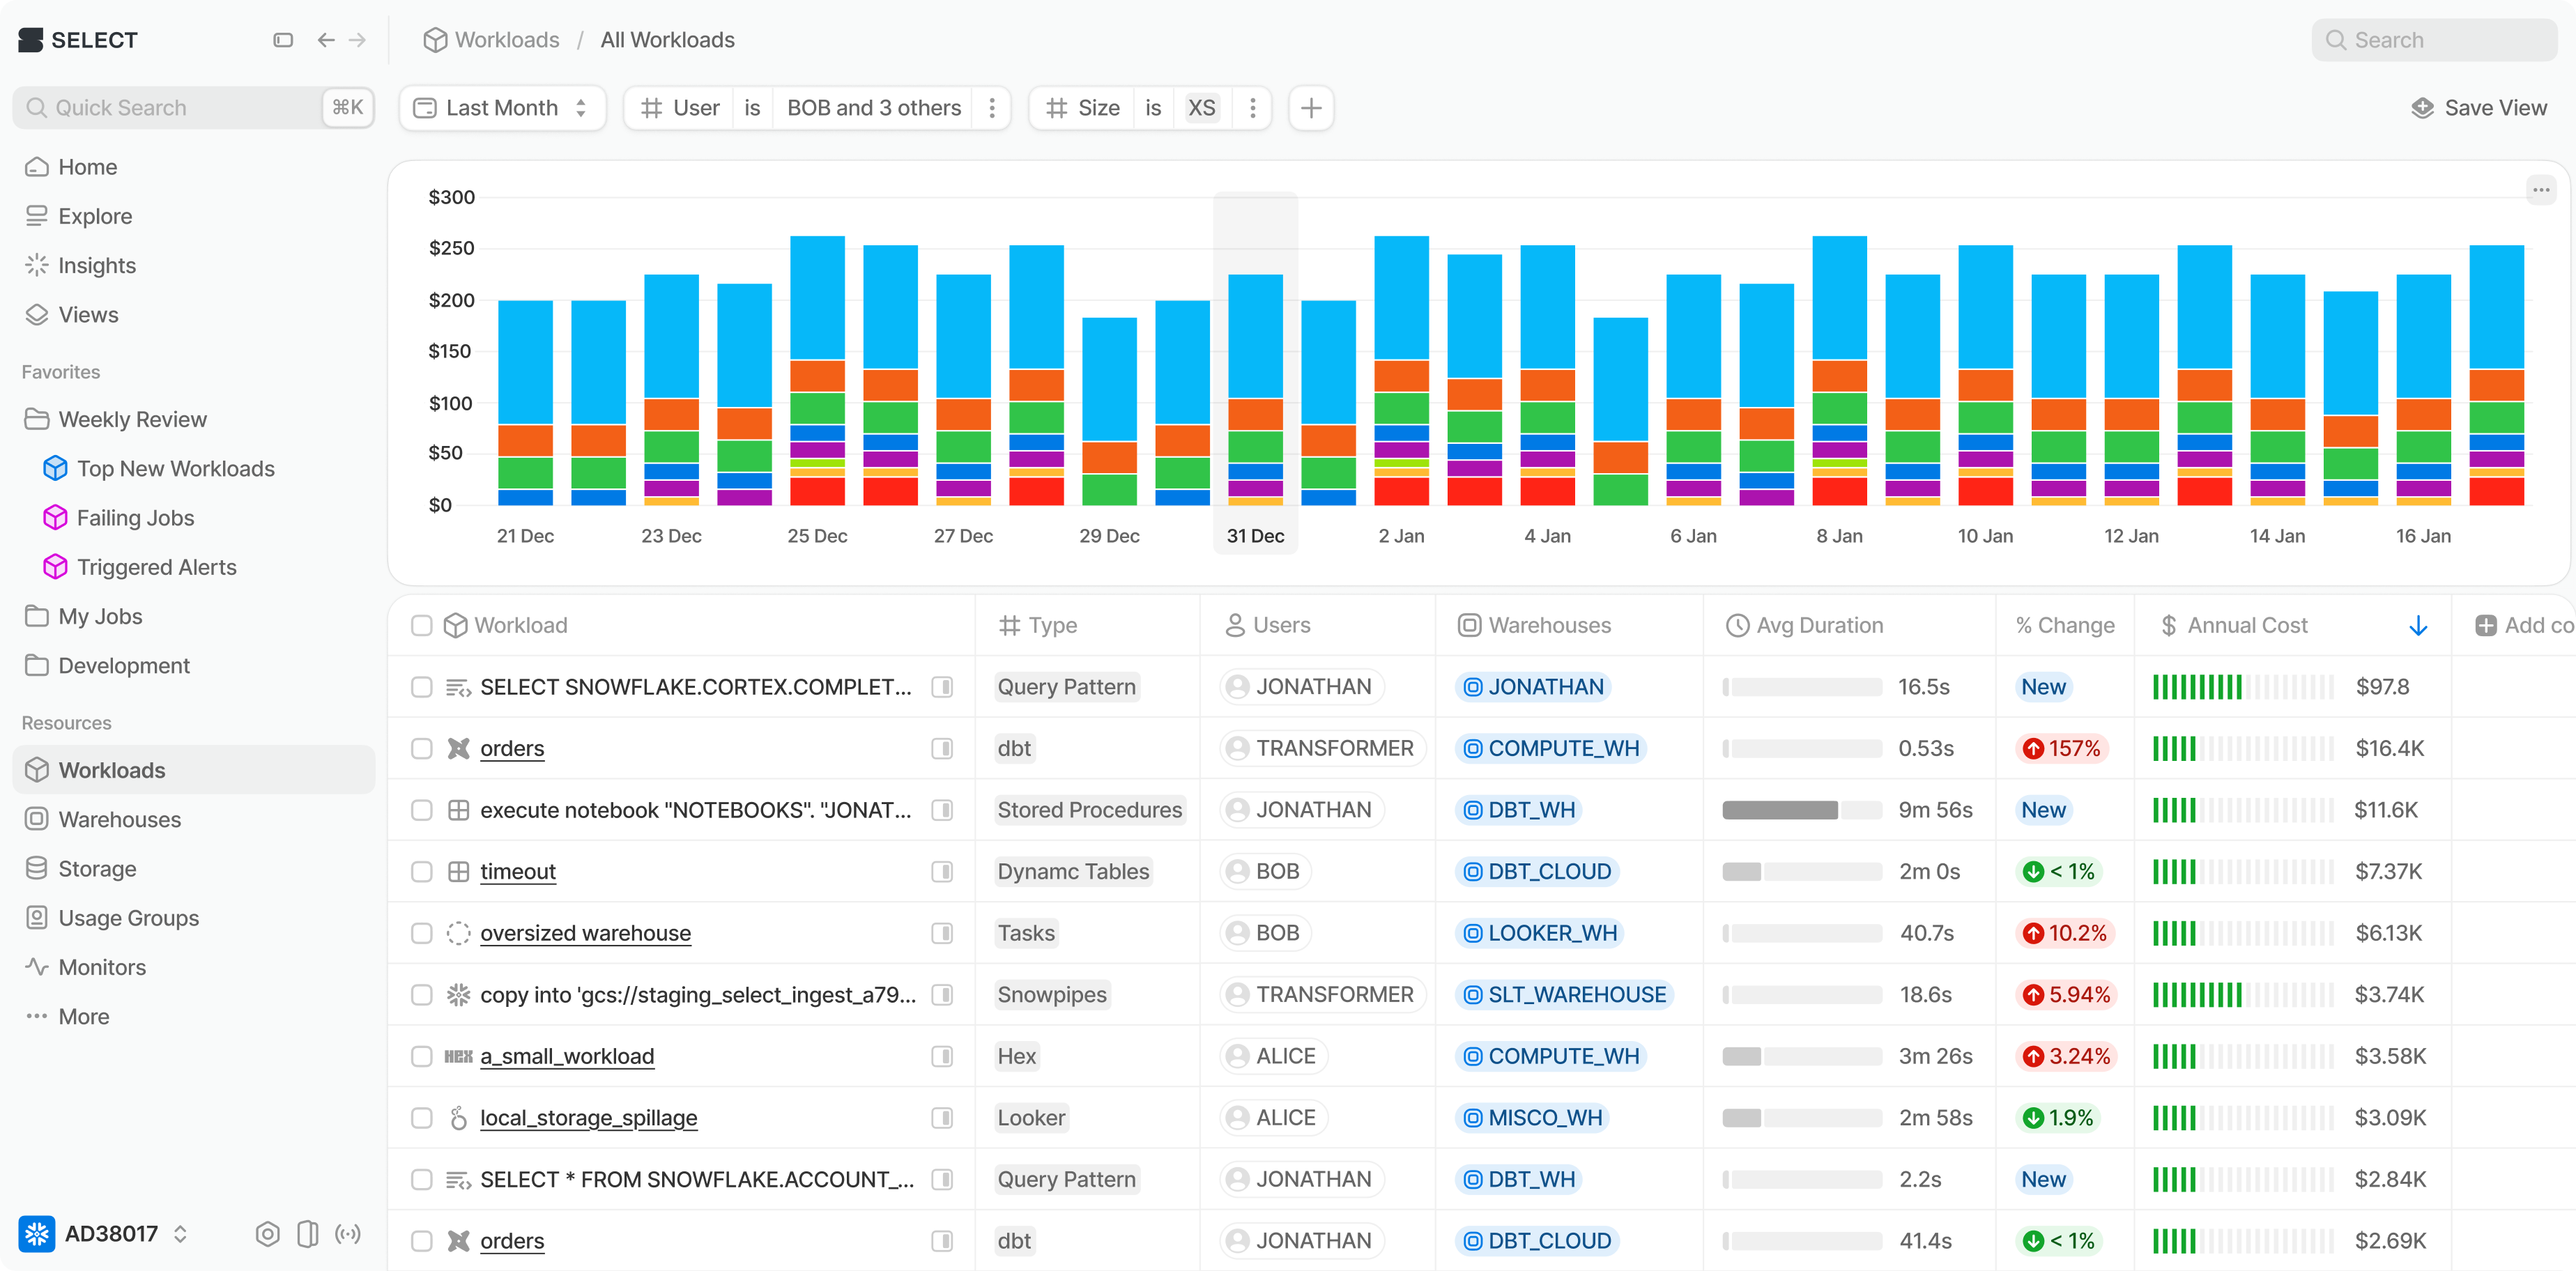Open the Last Month date range dropdown
2576x1271 pixels.
[x=502, y=108]
